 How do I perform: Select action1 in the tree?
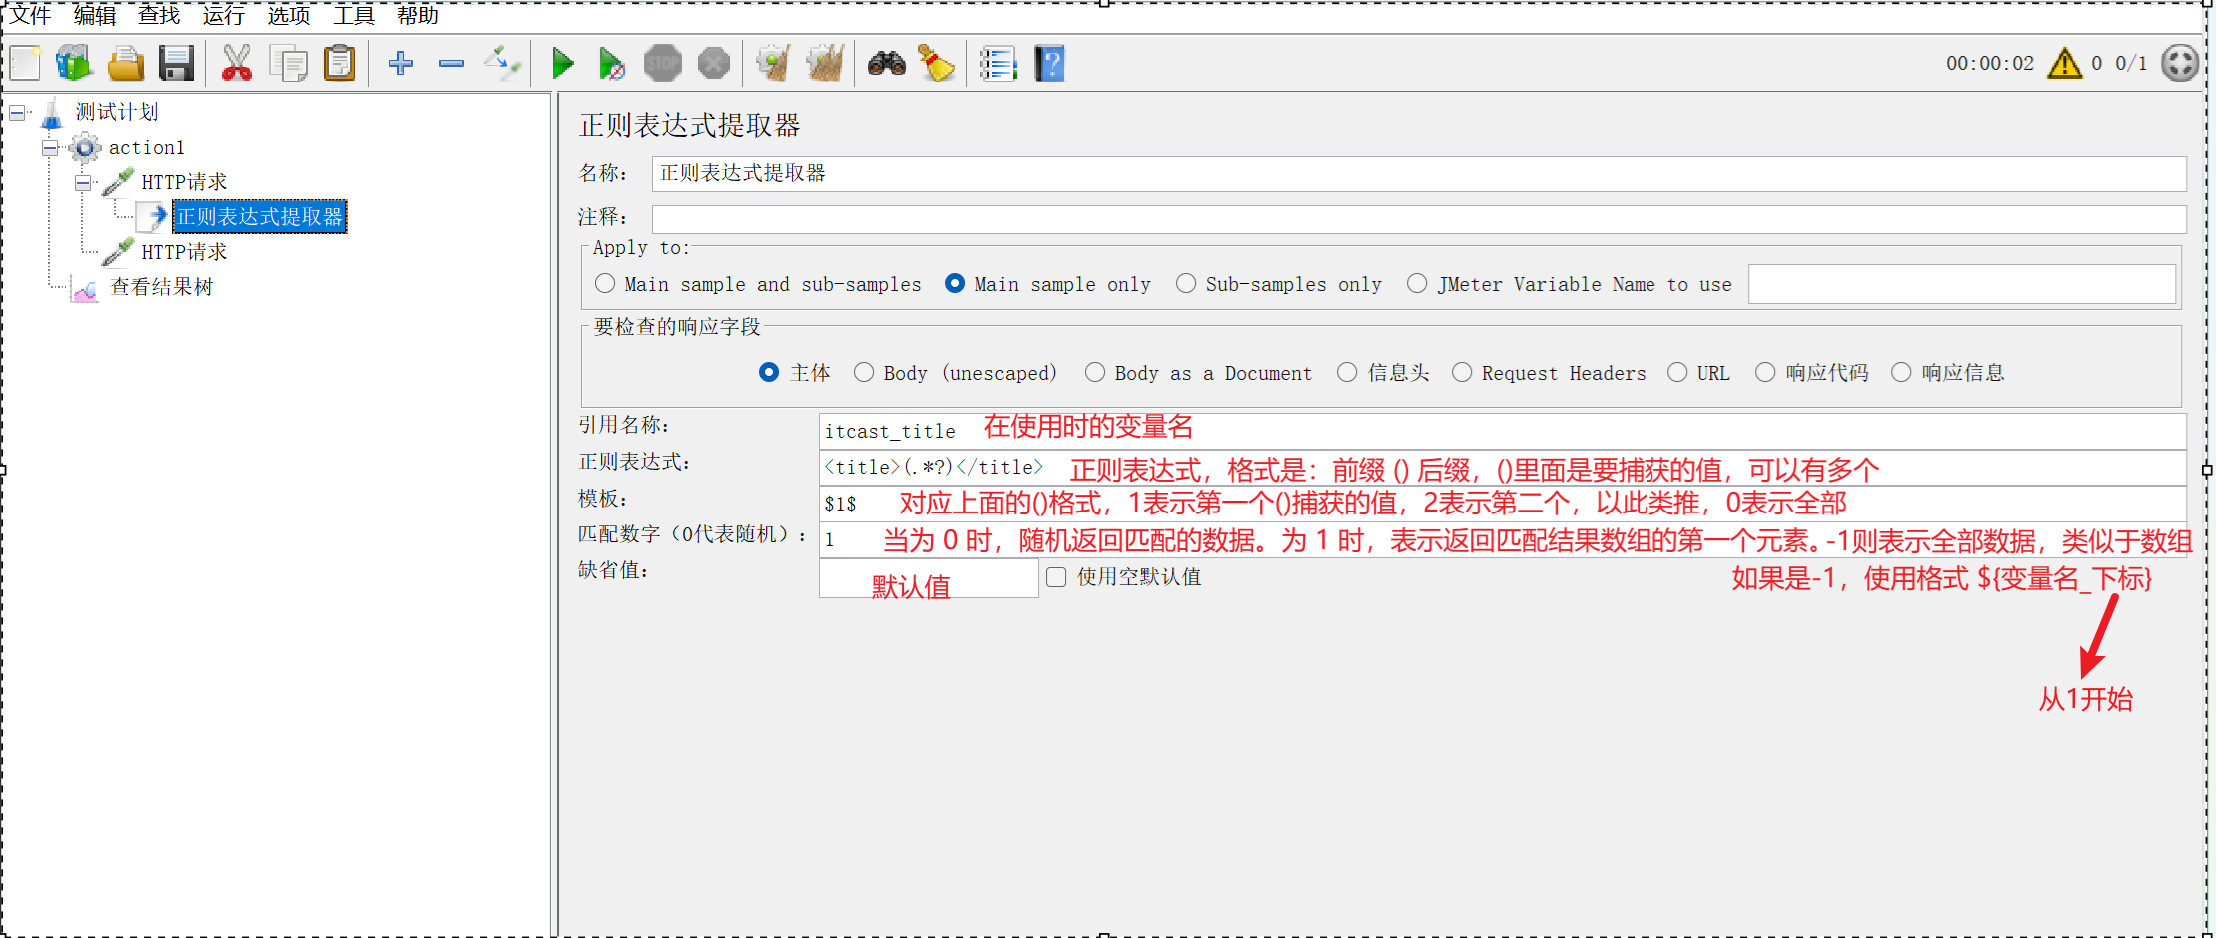tap(146, 148)
